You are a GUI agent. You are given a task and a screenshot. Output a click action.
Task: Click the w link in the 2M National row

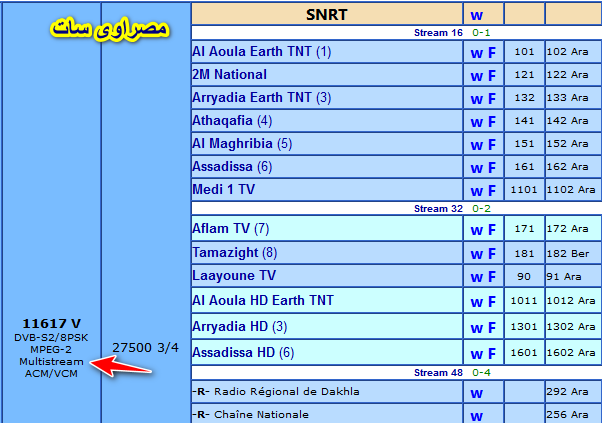pos(476,76)
